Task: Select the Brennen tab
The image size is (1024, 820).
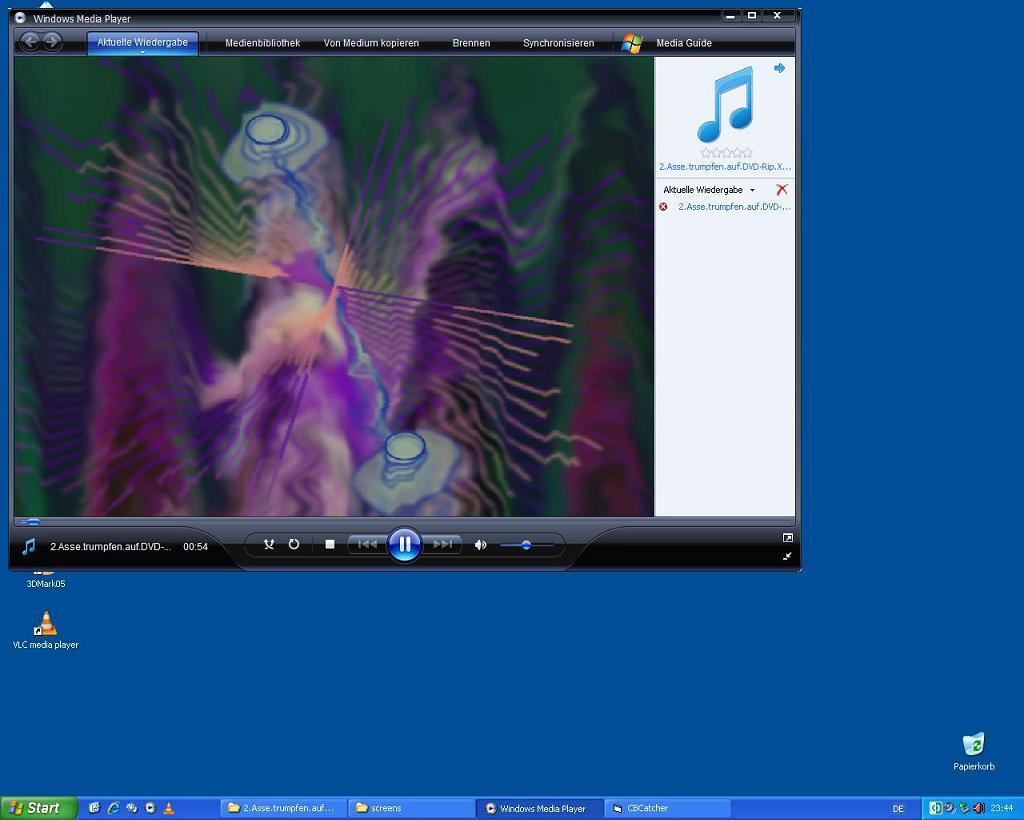Action: pyautogui.click(x=471, y=43)
